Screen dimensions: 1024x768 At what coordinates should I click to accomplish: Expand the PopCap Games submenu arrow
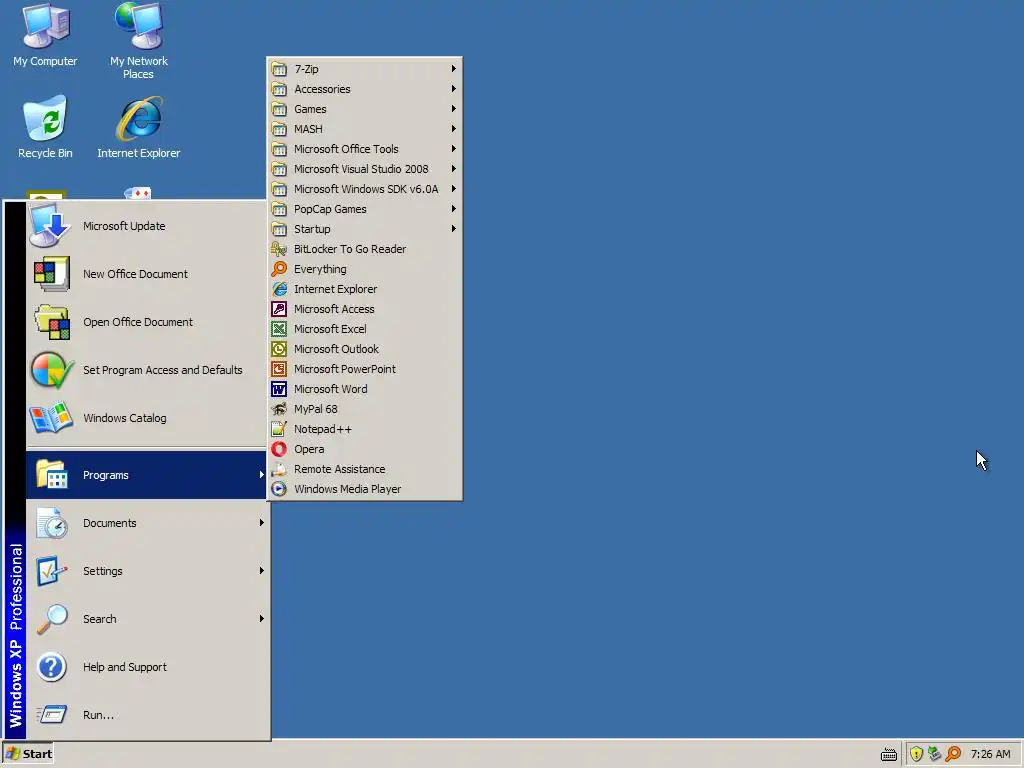point(453,209)
